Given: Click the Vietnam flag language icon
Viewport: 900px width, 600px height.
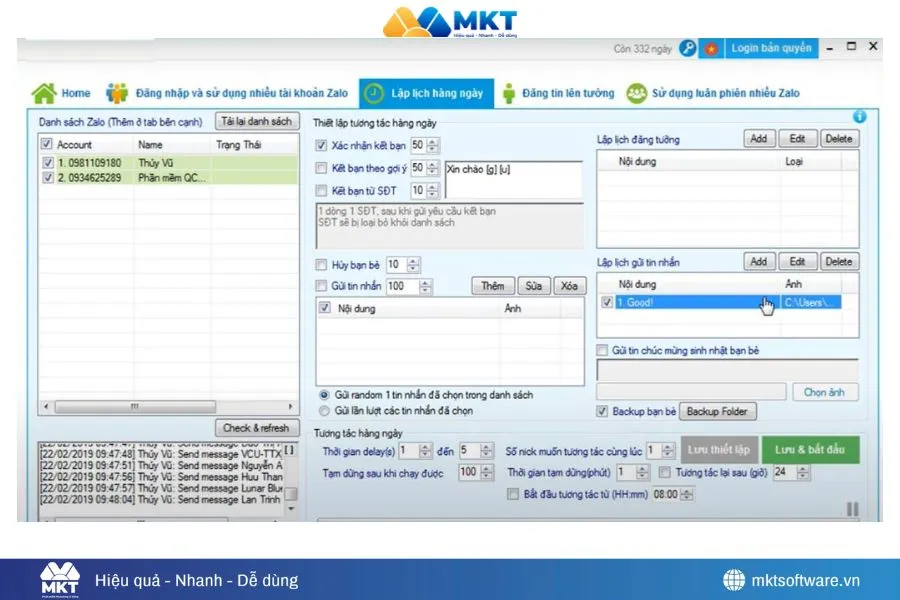Looking at the screenshot, I should click(711, 48).
